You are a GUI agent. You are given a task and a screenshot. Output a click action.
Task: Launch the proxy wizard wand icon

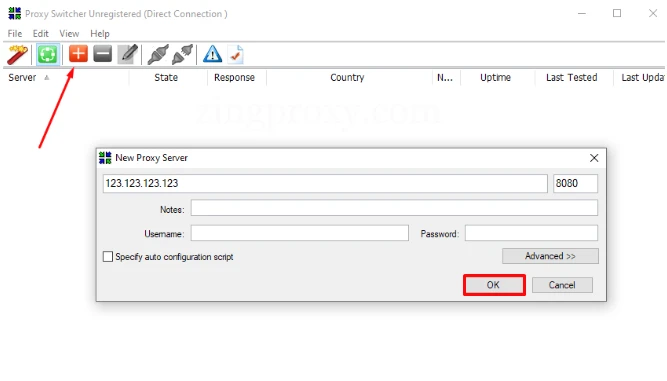pos(17,54)
